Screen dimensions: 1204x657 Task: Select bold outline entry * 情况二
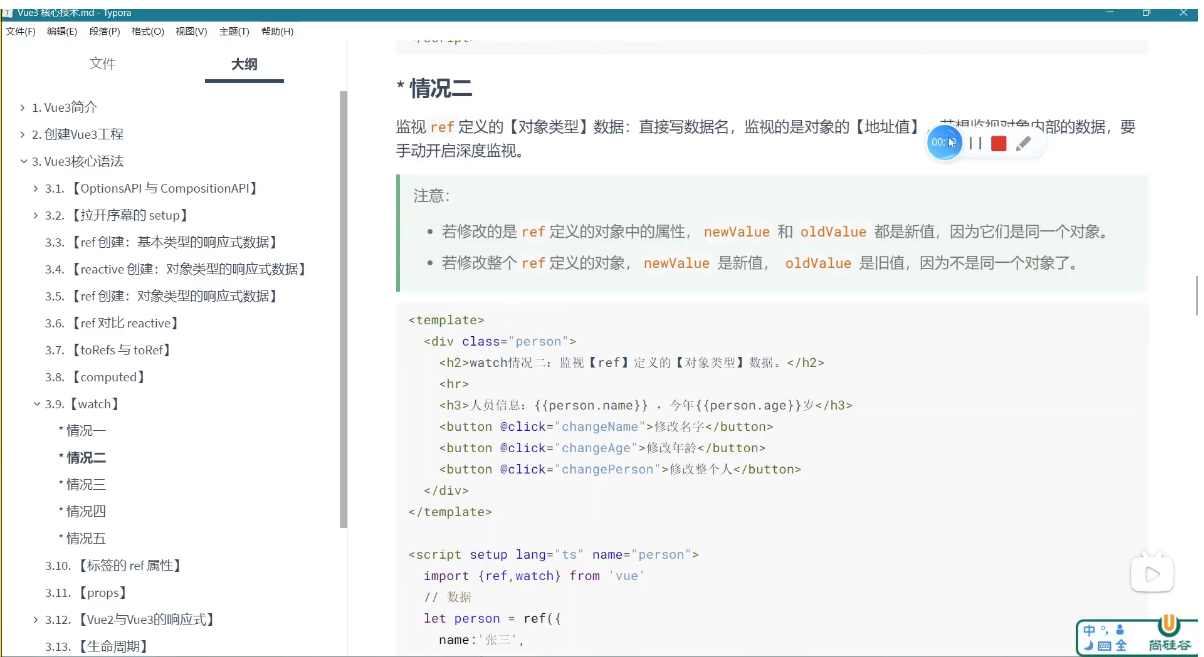(x=82, y=458)
